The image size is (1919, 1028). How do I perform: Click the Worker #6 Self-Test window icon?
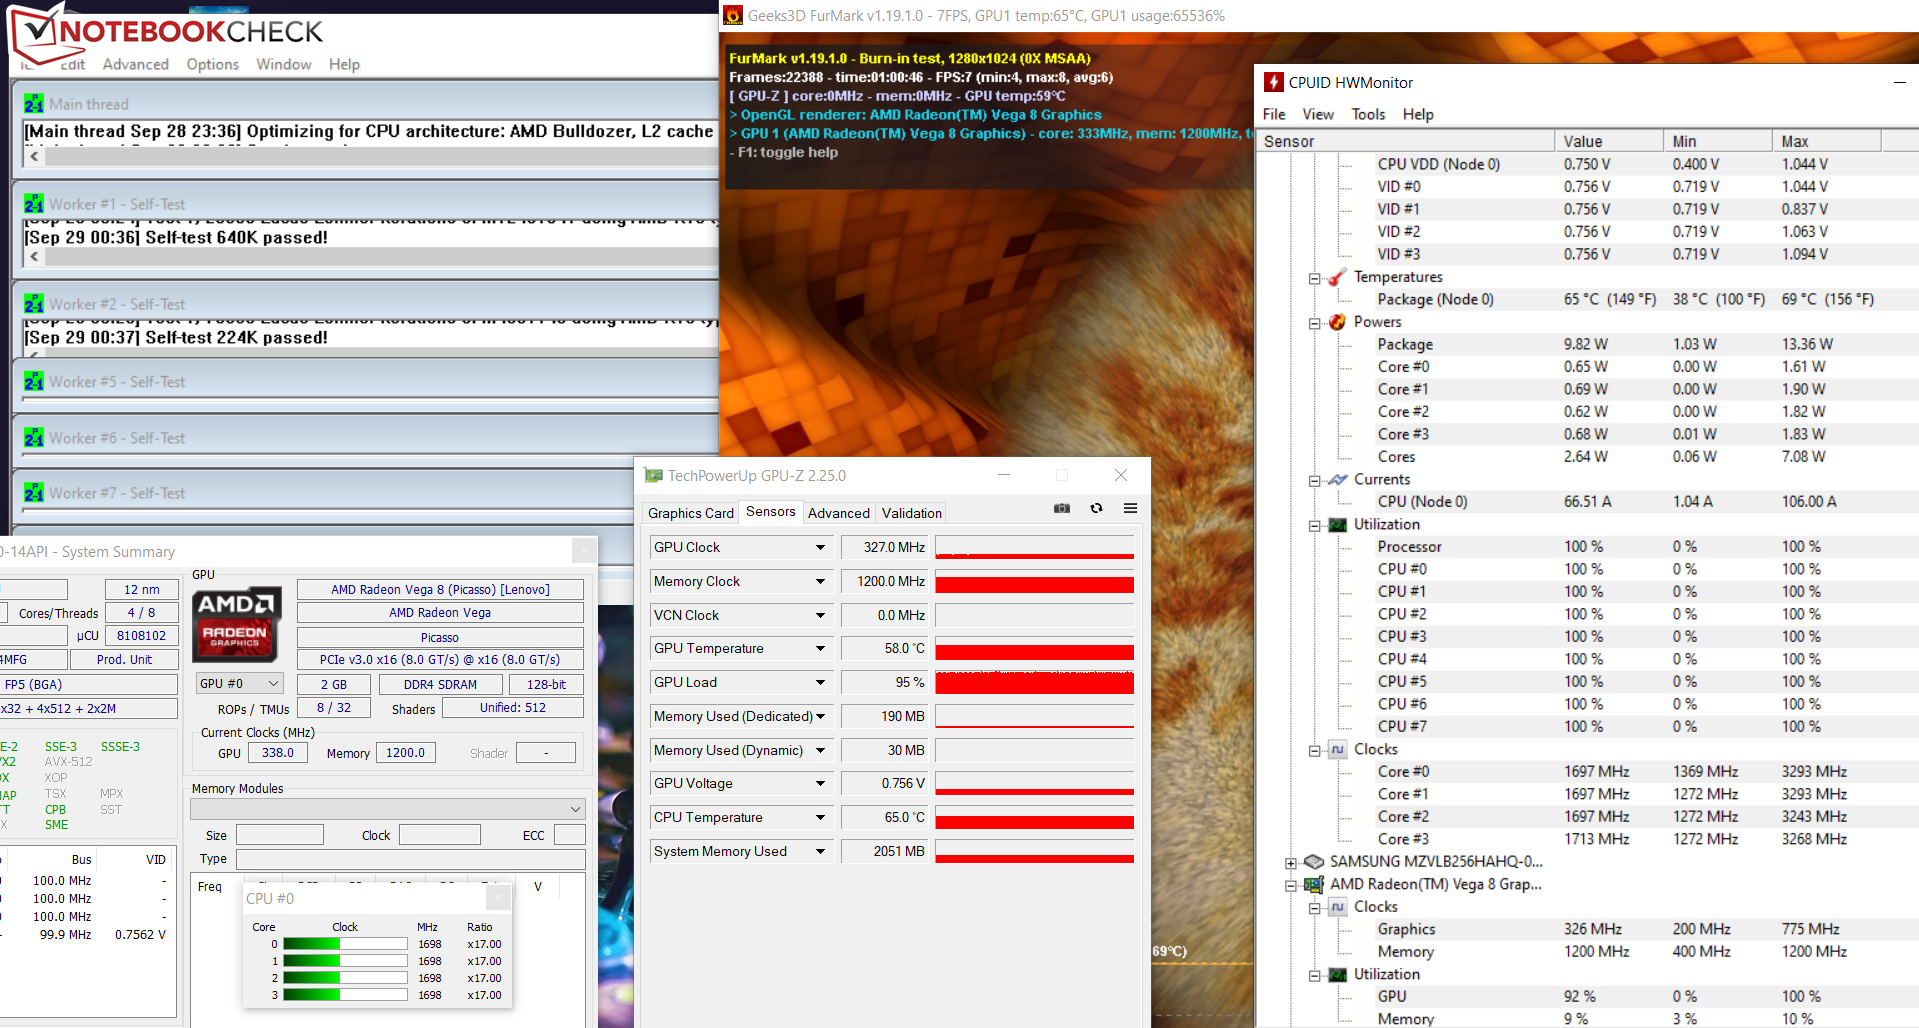click(x=34, y=438)
